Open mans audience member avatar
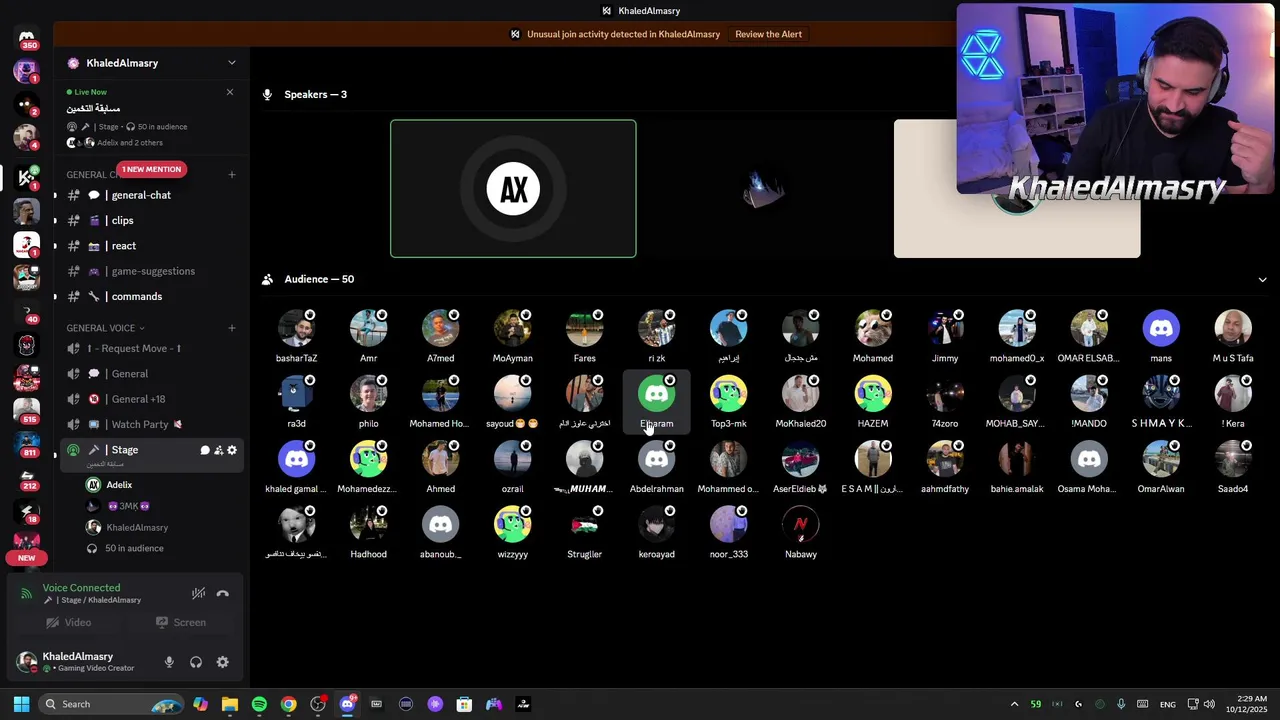Image resolution: width=1280 pixels, height=720 pixels. coord(1161,328)
